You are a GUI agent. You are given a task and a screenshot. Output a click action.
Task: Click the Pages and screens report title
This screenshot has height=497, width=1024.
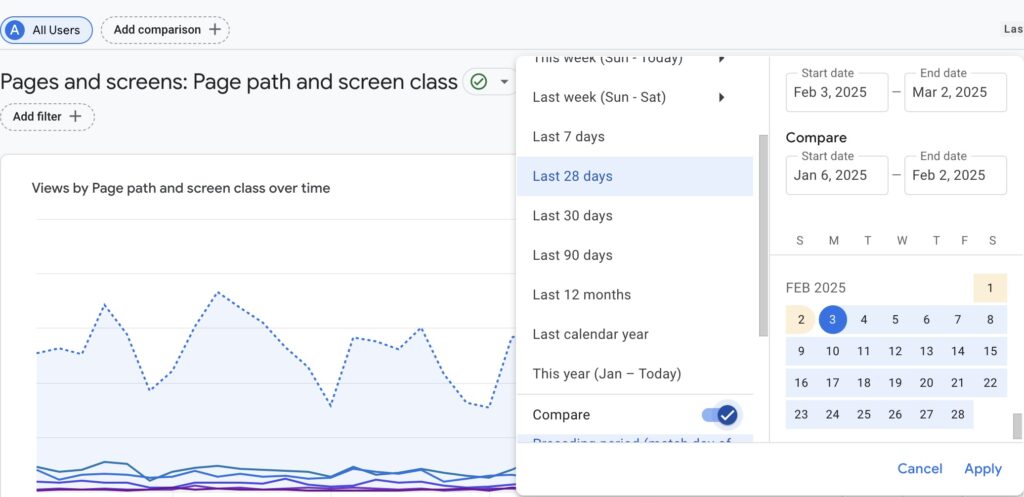pyautogui.click(x=229, y=82)
